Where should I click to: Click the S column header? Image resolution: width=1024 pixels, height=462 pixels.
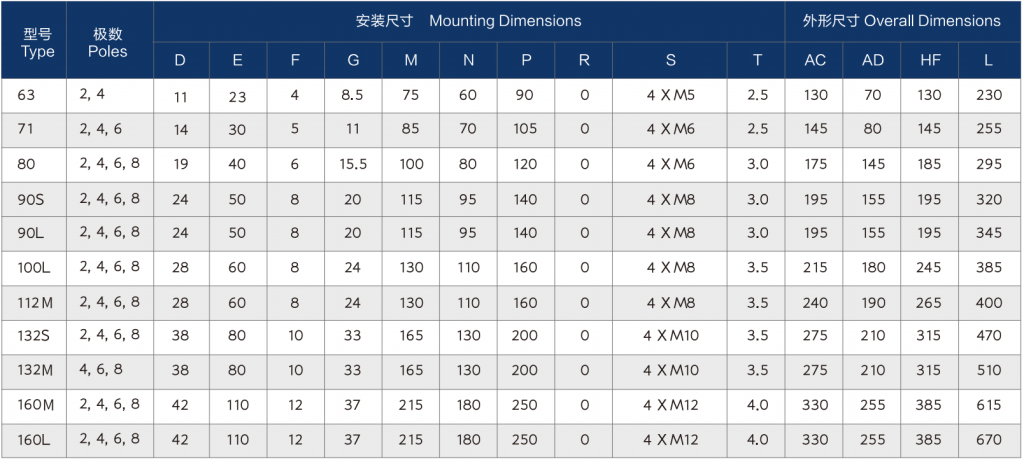point(670,60)
